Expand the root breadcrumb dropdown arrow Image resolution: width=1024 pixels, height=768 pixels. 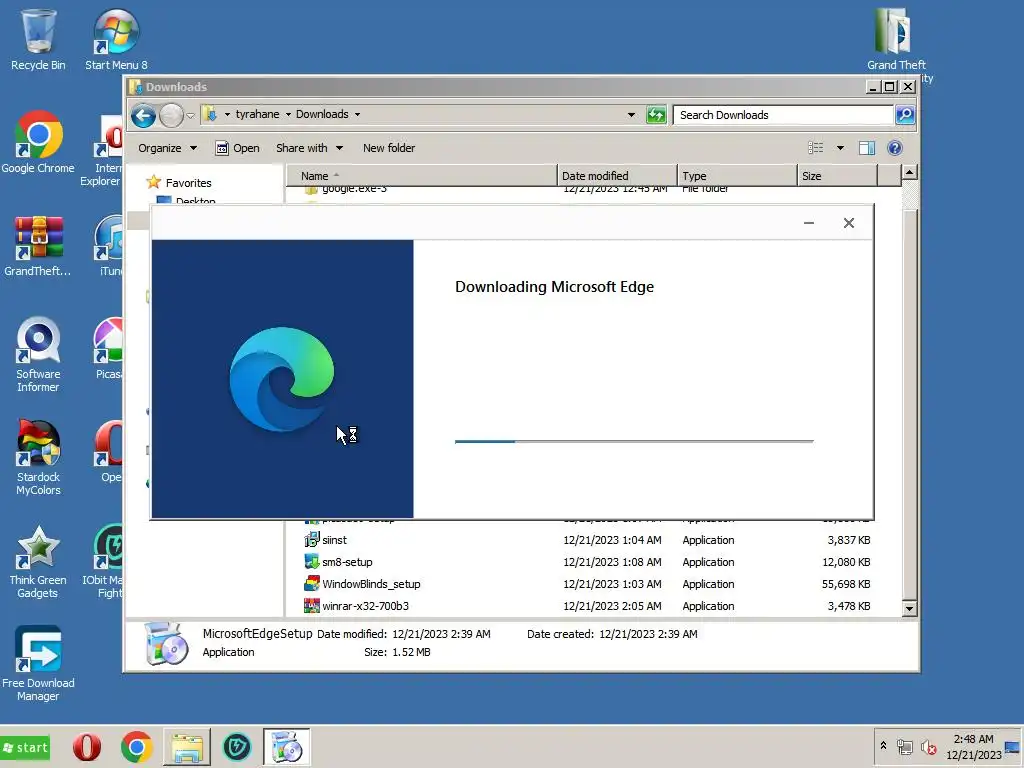(227, 114)
